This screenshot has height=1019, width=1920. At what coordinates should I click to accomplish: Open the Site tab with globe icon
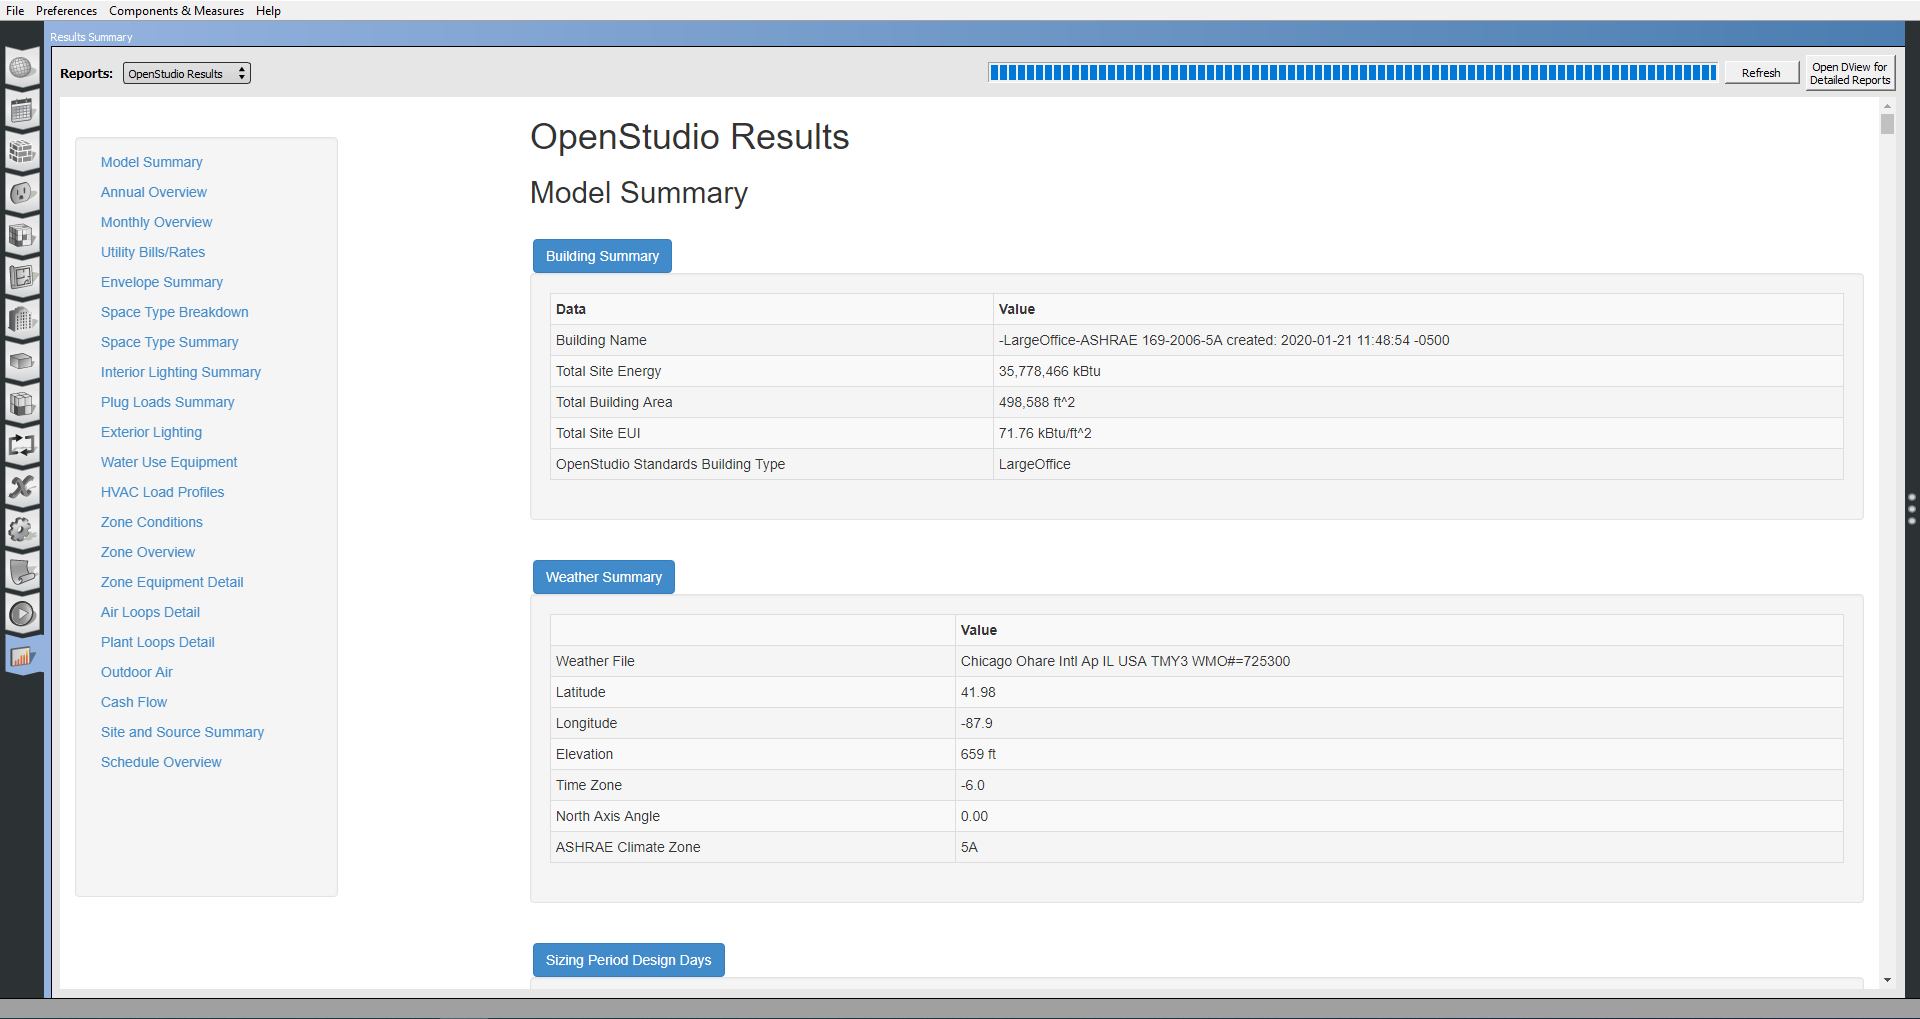pos(23,68)
